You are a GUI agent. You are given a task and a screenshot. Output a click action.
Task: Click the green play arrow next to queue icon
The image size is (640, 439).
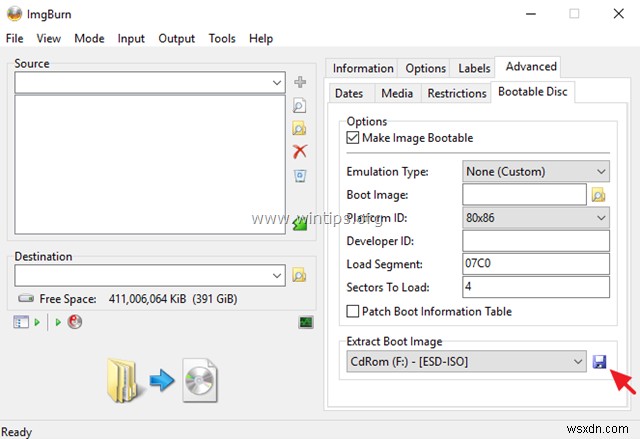pos(37,322)
